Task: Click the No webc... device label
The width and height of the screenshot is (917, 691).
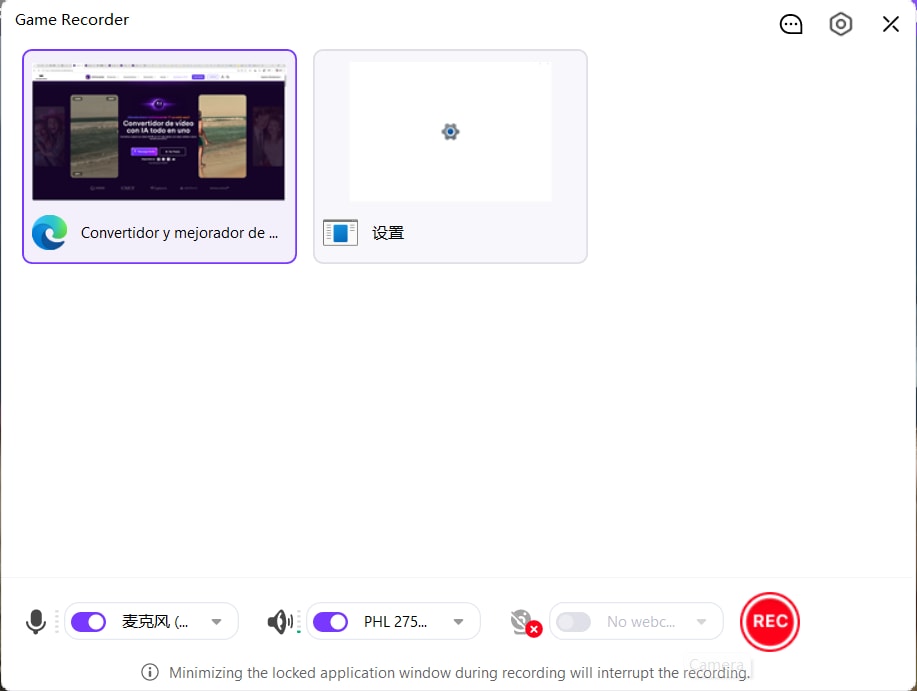Action: click(x=641, y=621)
